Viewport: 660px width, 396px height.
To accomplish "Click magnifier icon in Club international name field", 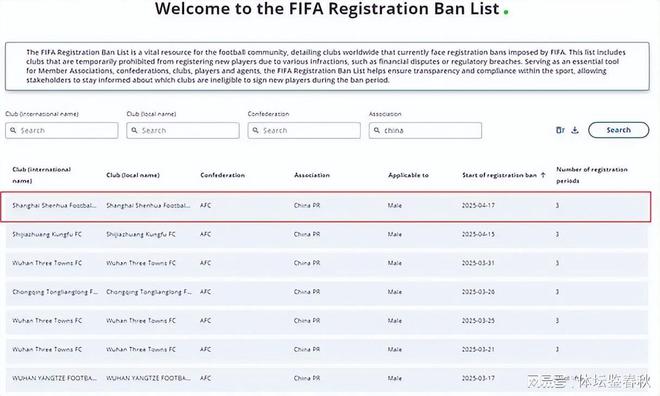I will coord(13,130).
